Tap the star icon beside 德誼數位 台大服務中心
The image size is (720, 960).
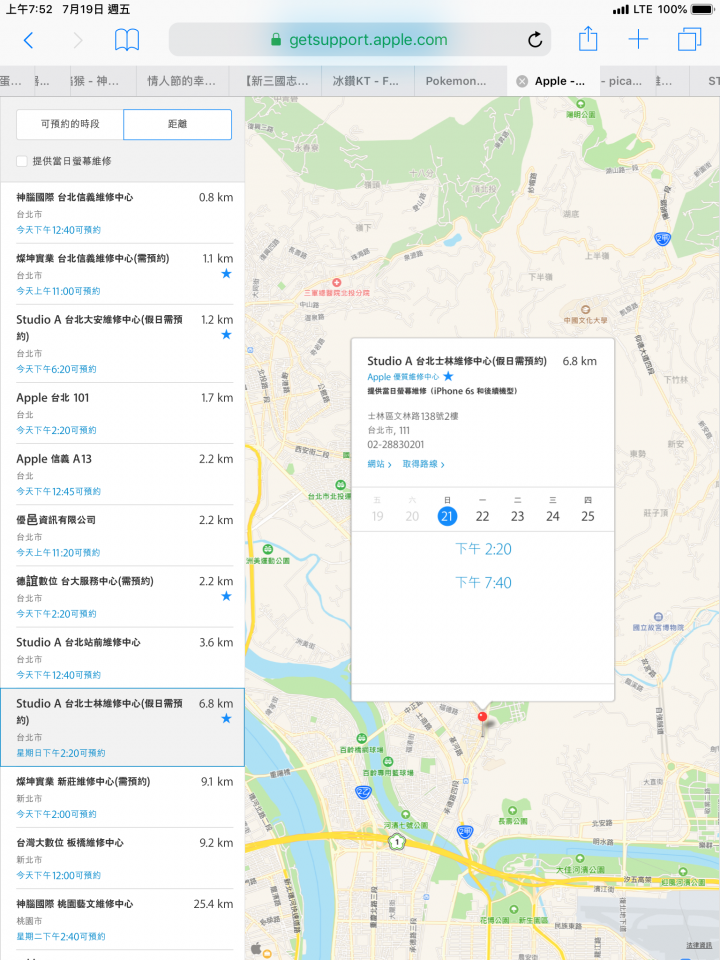pos(227,596)
